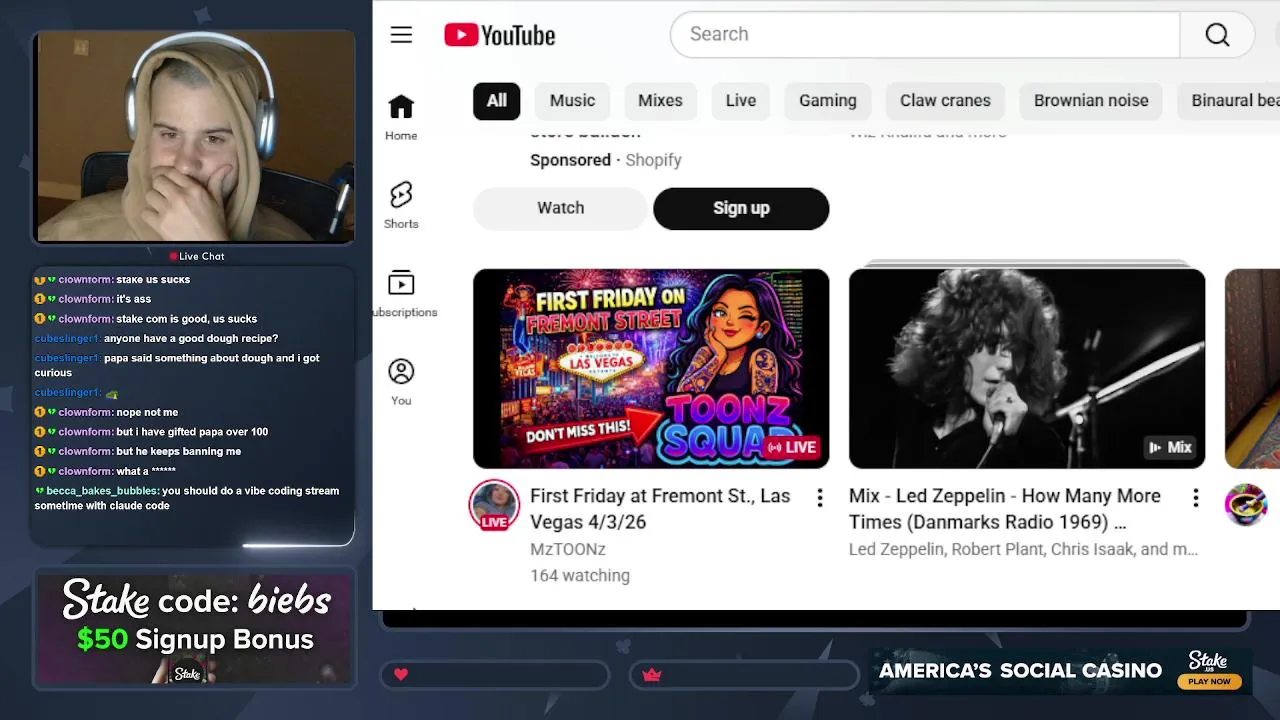The width and height of the screenshot is (1280, 720).
Task: Click the streamer webcam feed
Action: pyautogui.click(x=194, y=138)
